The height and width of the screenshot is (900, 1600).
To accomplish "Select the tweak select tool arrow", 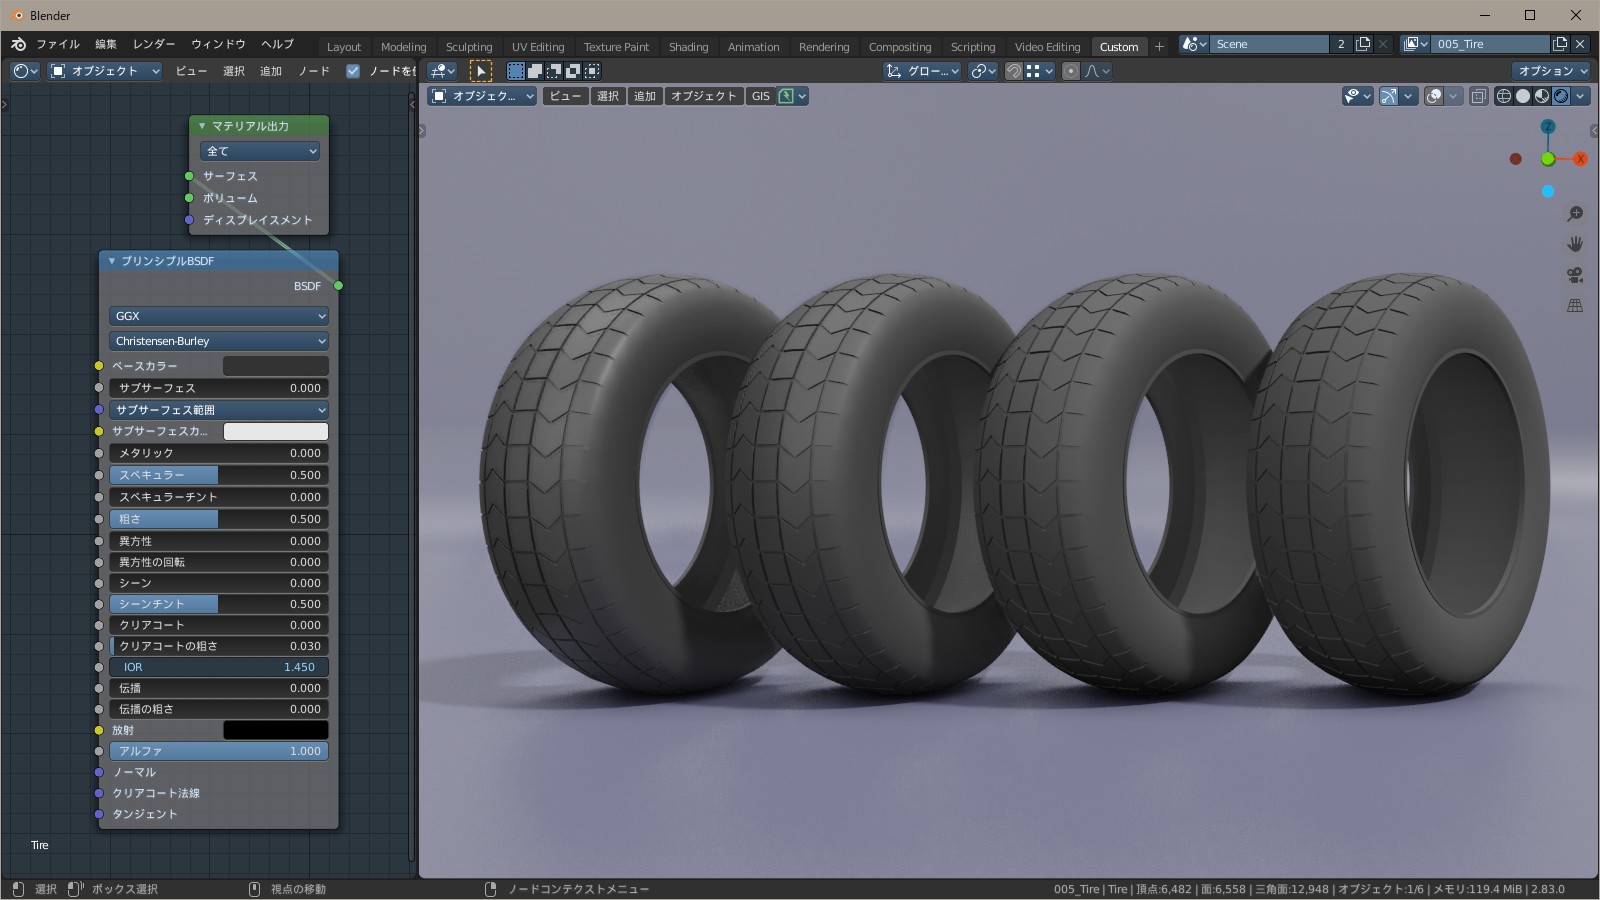I will [481, 71].
